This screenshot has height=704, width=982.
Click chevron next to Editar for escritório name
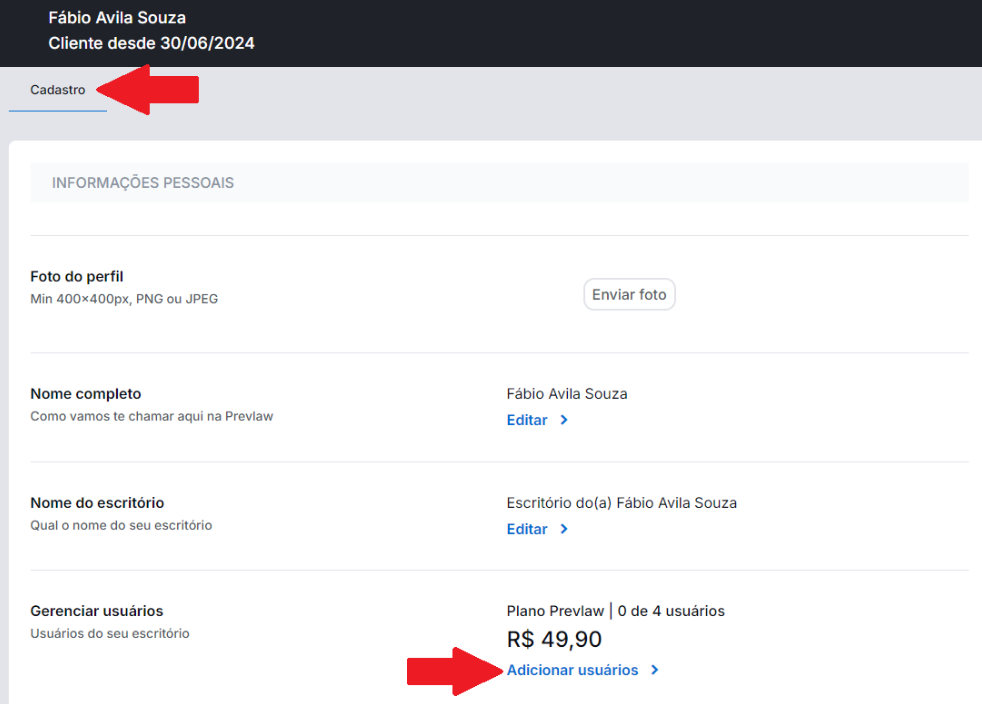[564, 529]
